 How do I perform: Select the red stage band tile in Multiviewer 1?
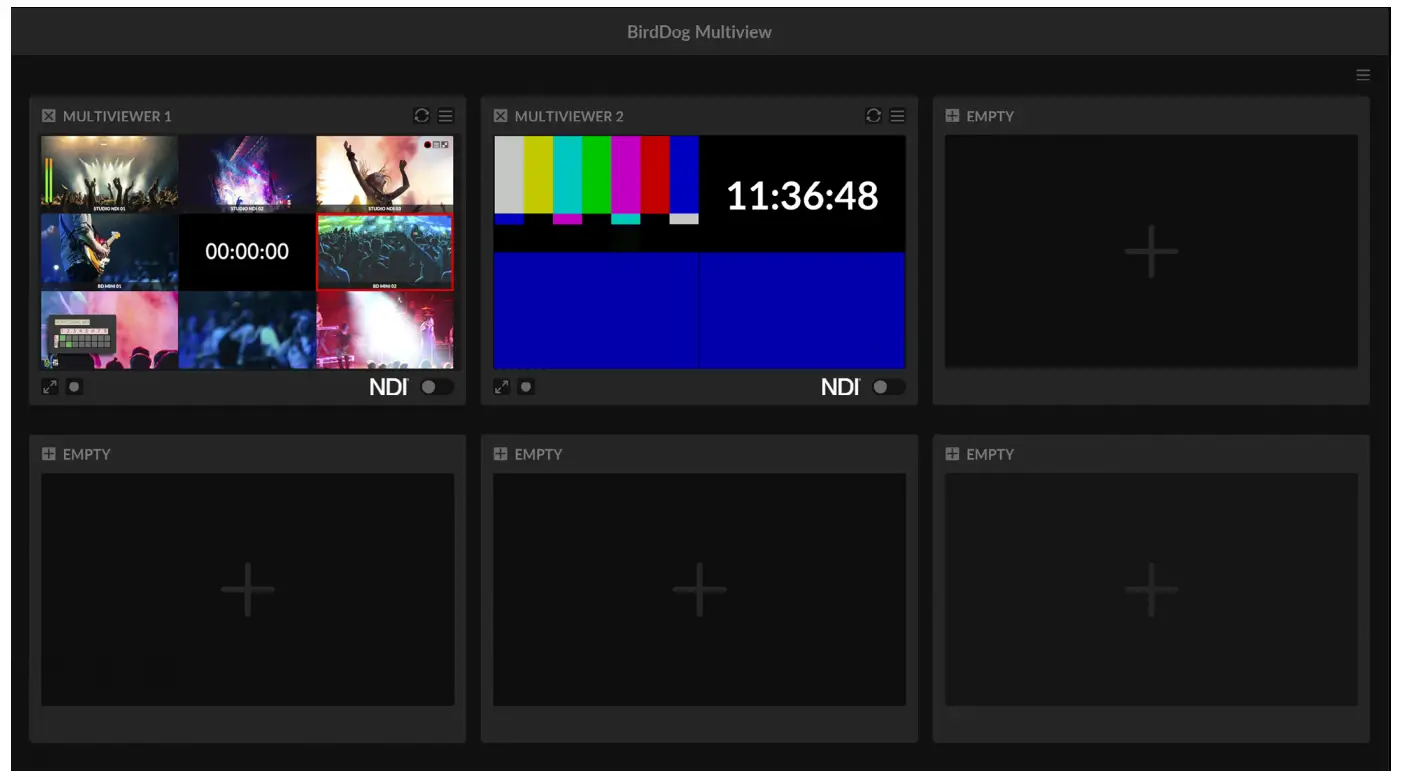385,330
